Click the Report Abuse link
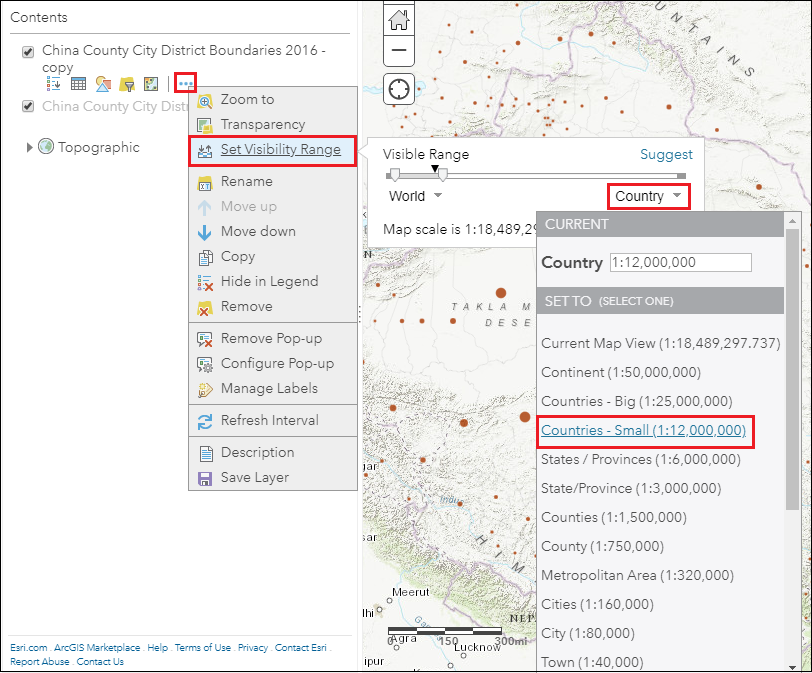The height and width of the screenshot is (673, 812). (40, 662)
